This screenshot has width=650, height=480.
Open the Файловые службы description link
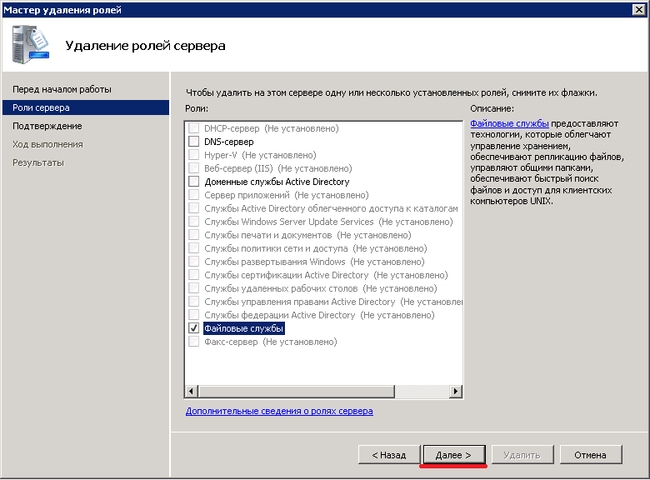[509, 124]
